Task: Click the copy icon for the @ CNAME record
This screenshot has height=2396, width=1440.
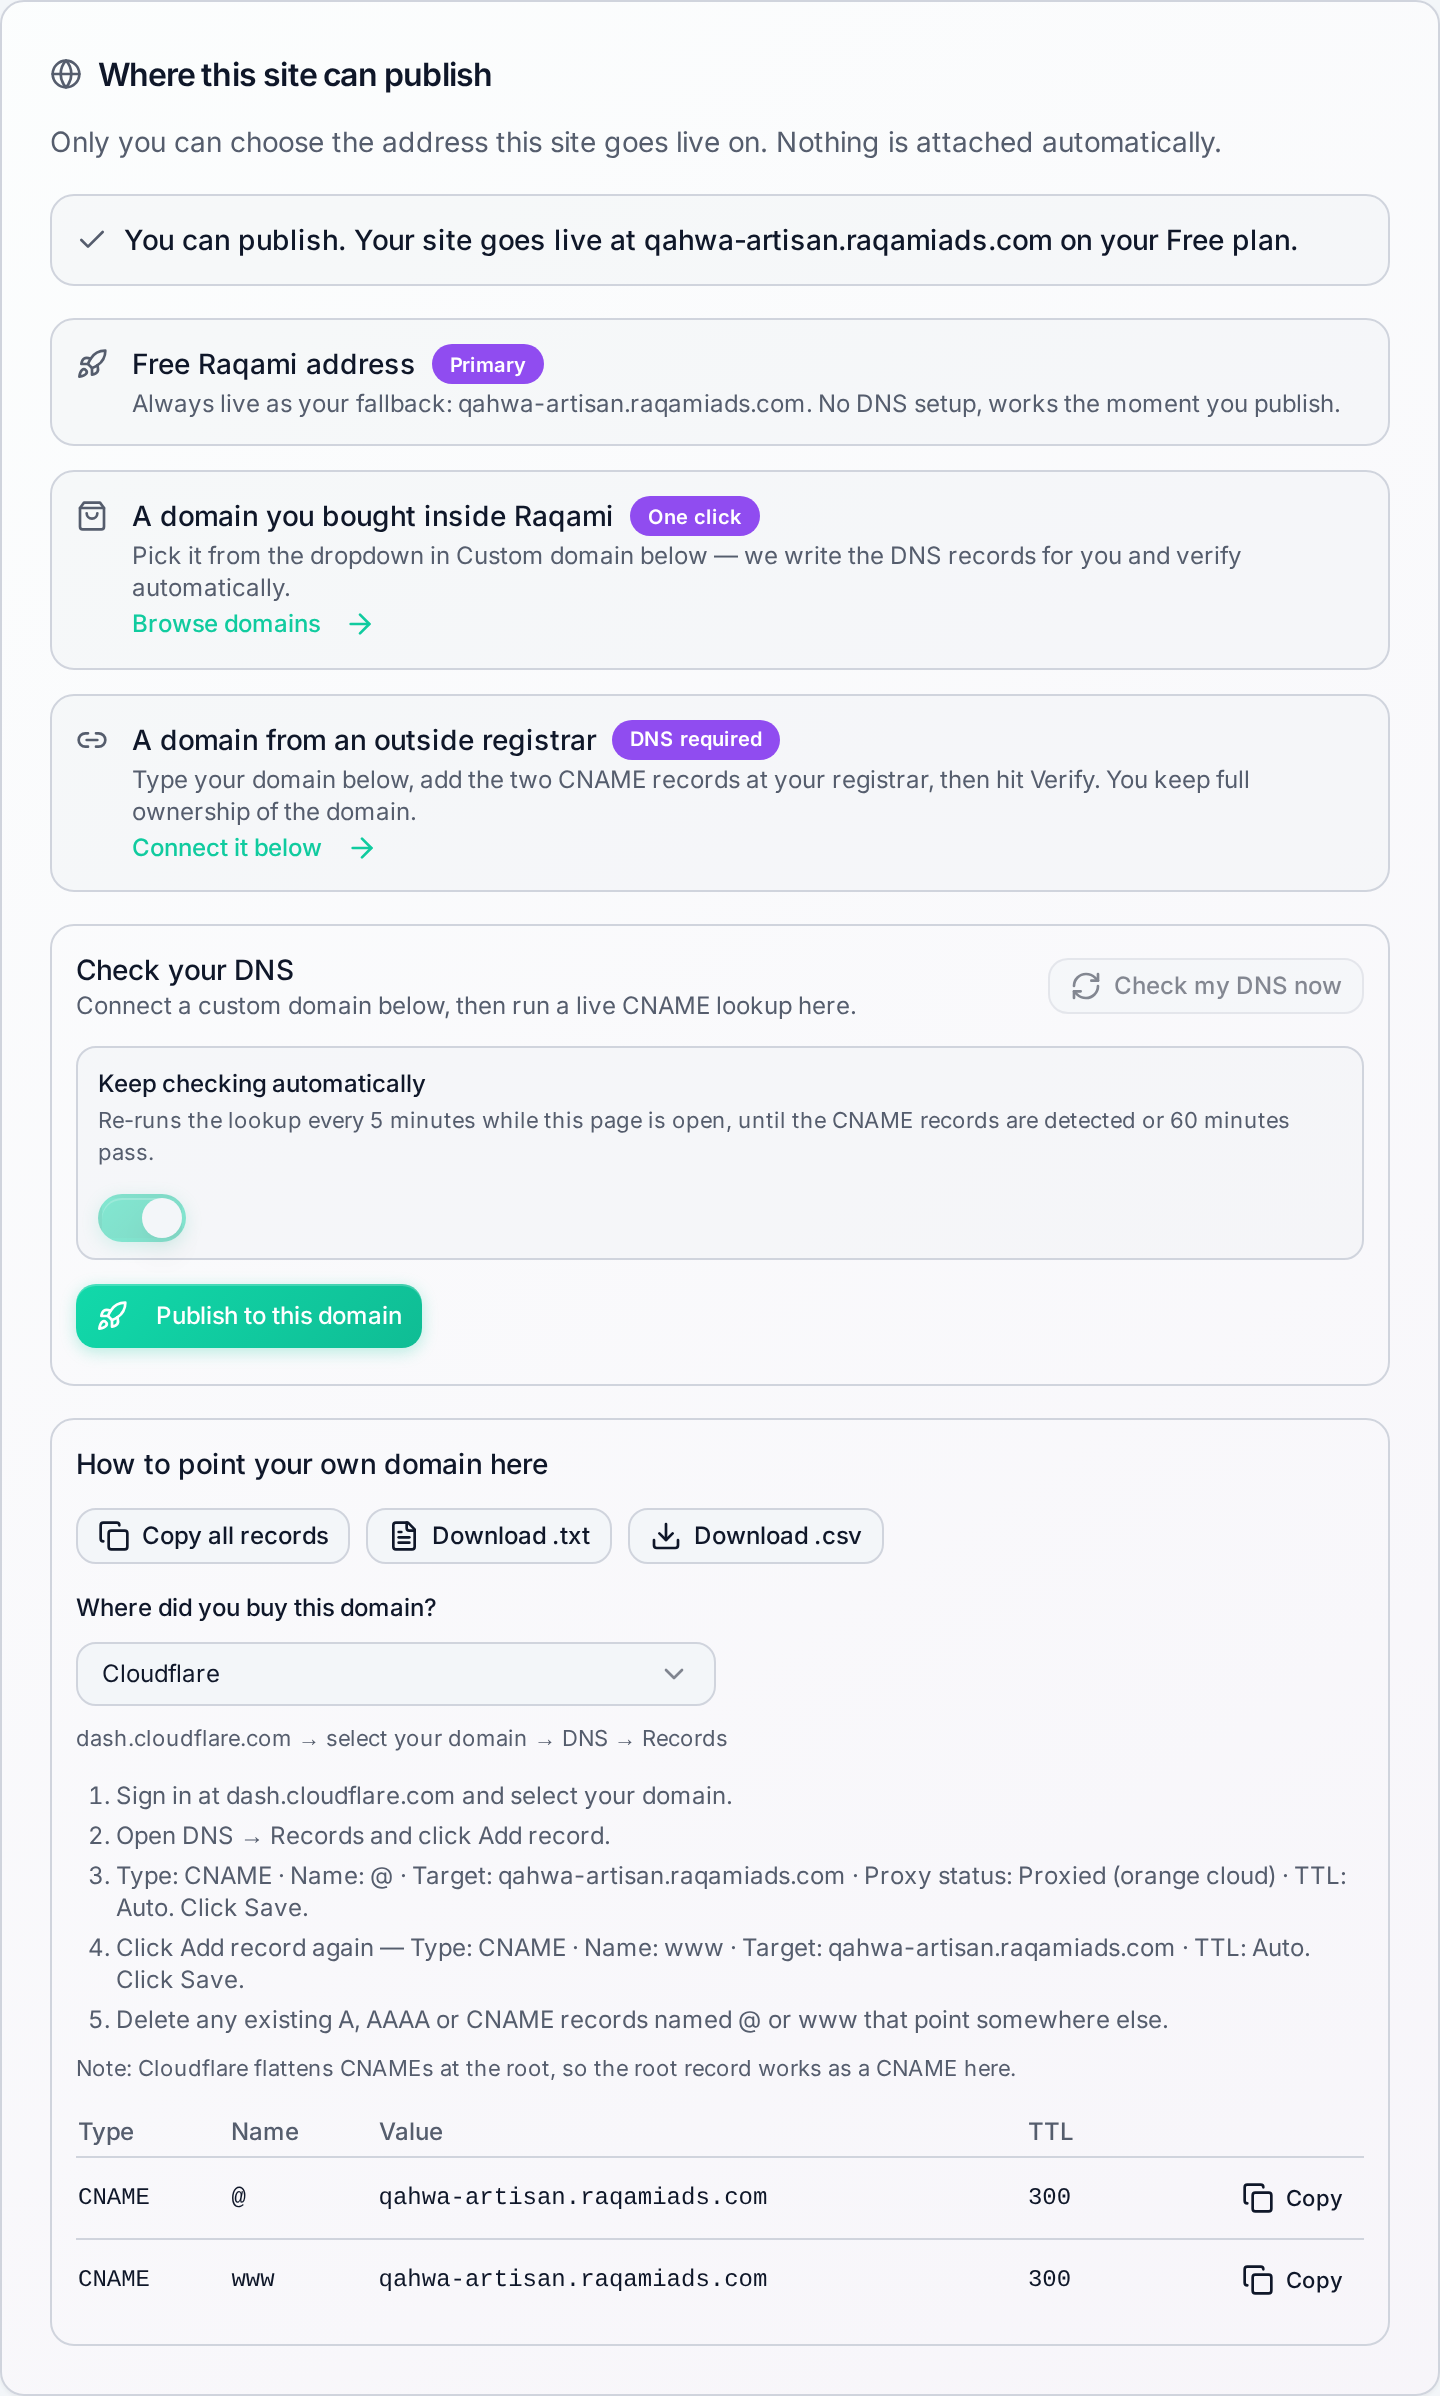Action: click(1257, 2197)
